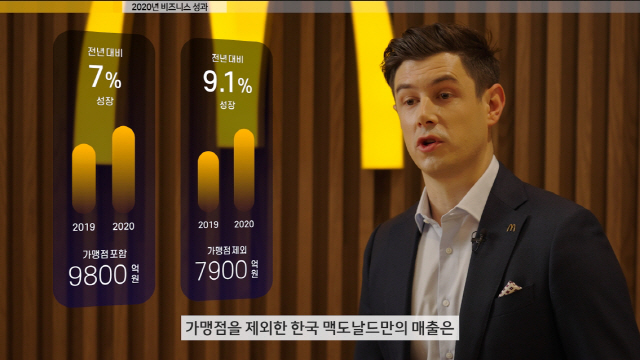Click the '가맹점 포함' label
640x360 pixels.
(x=105, y=254)
